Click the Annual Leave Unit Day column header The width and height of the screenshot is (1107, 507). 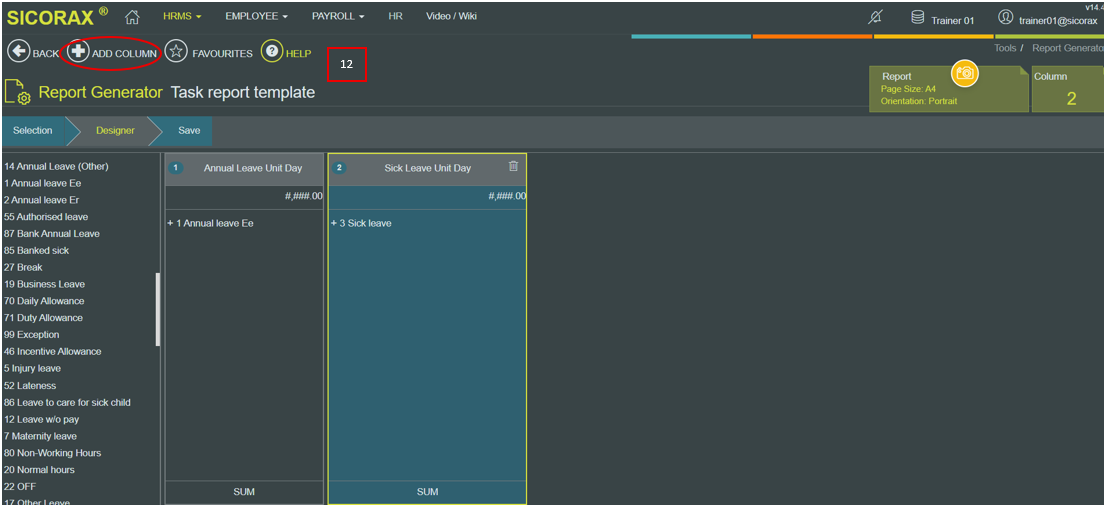point(244,168)
